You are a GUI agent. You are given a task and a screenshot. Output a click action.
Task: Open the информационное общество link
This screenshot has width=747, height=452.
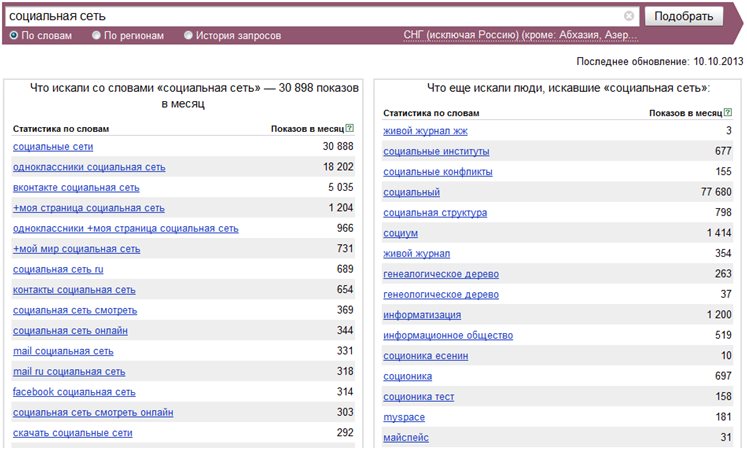pos(448,335)
